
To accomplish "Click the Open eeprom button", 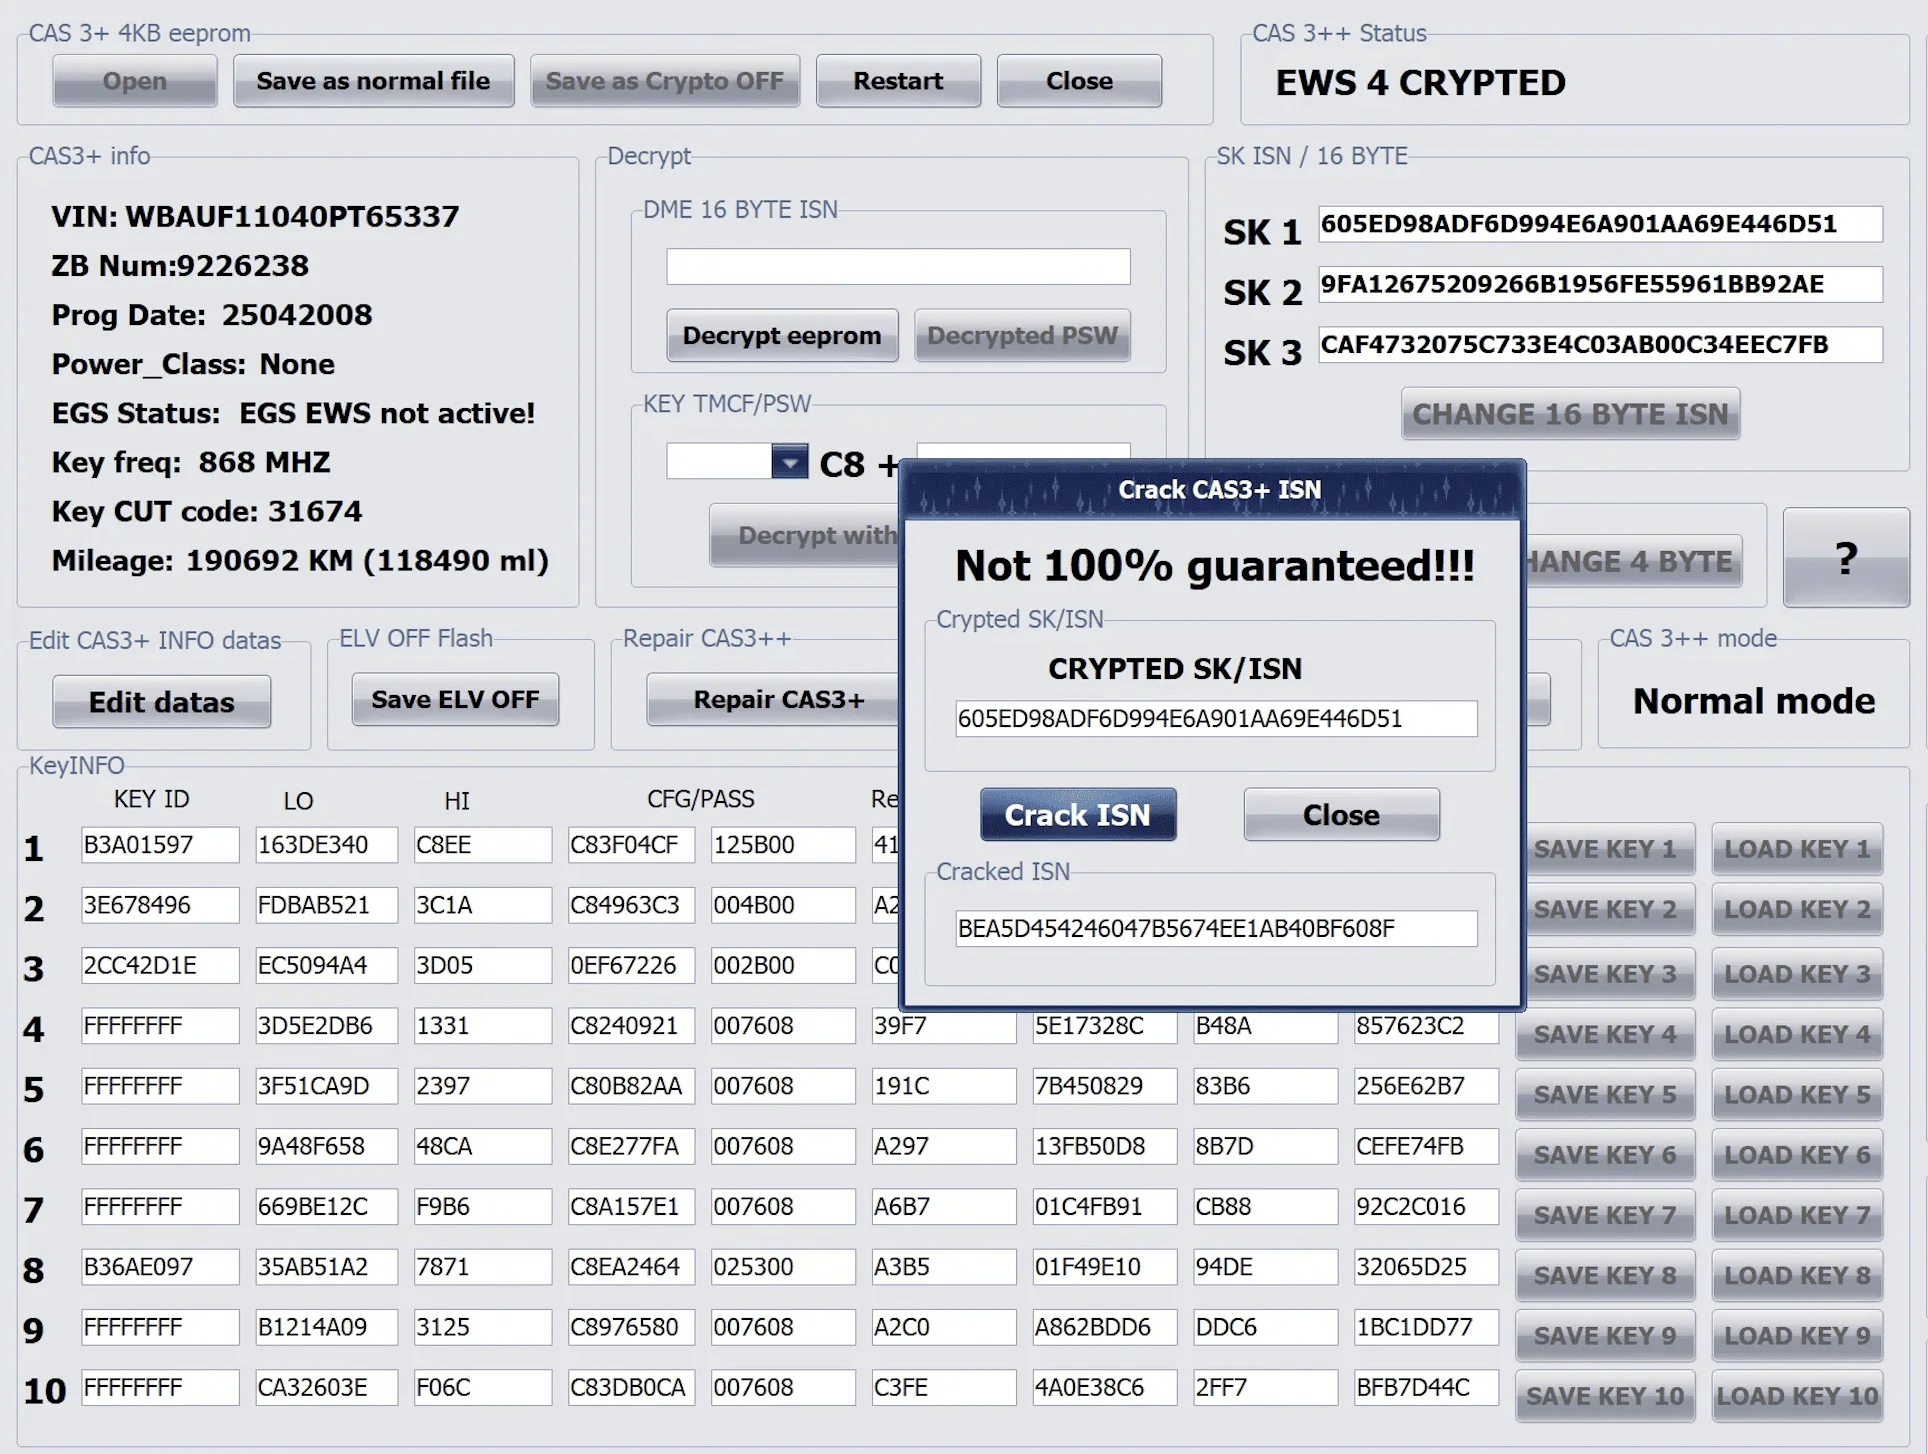I will 135,81.
